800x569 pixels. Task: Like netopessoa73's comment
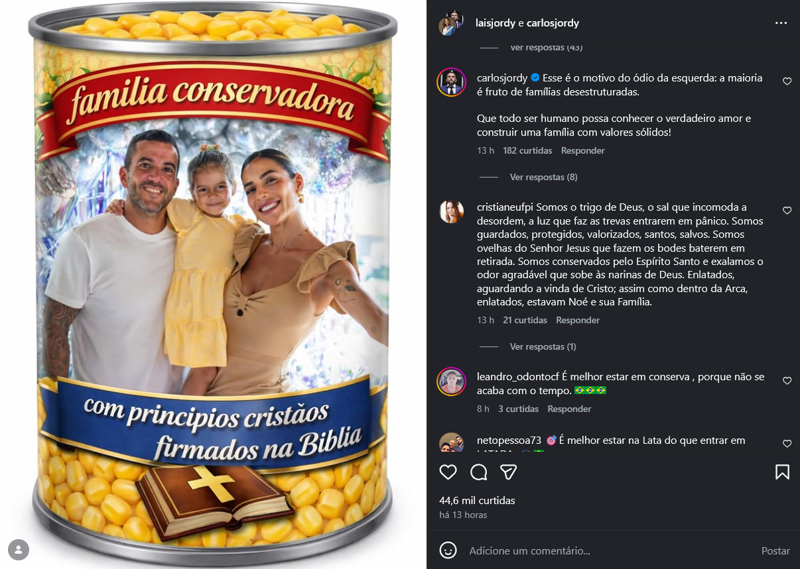(787, 444)
